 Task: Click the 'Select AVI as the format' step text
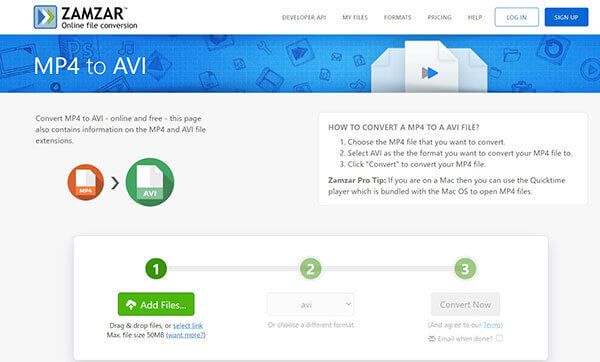point(460,153)
